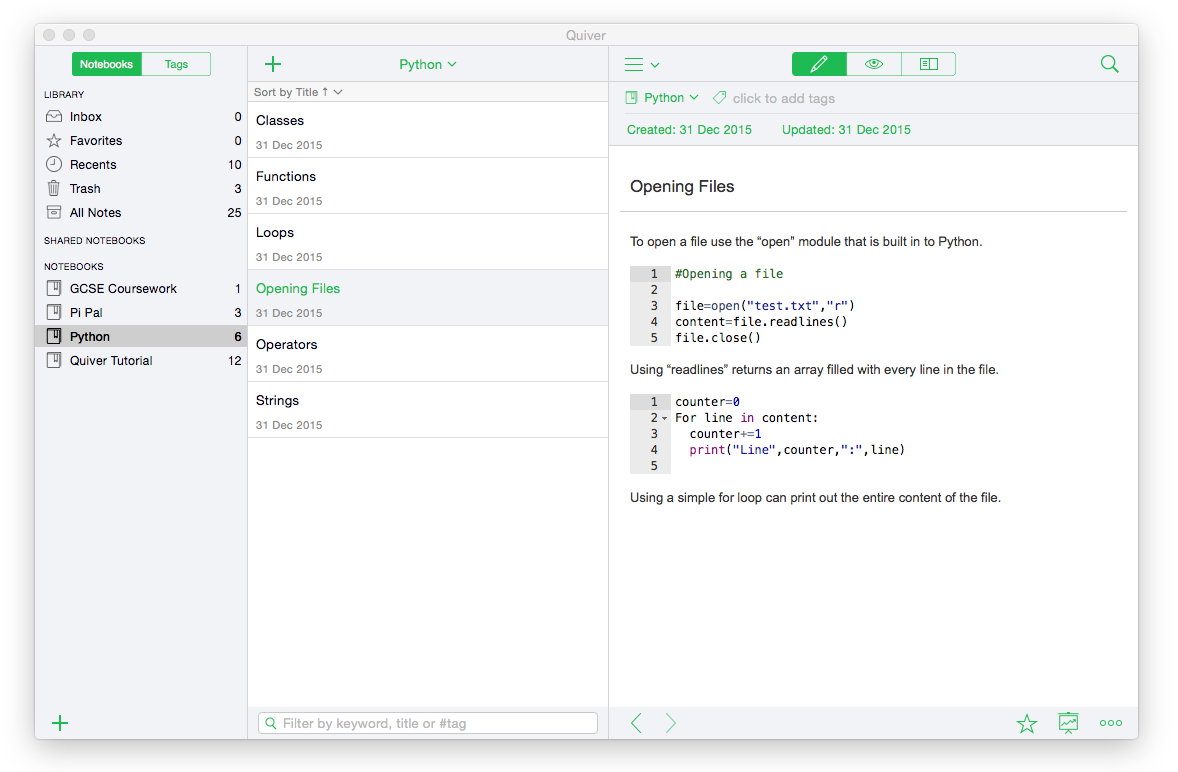Start presentation mode icon
Screen dimensions: 1178x772
(x=1068, y=723)
